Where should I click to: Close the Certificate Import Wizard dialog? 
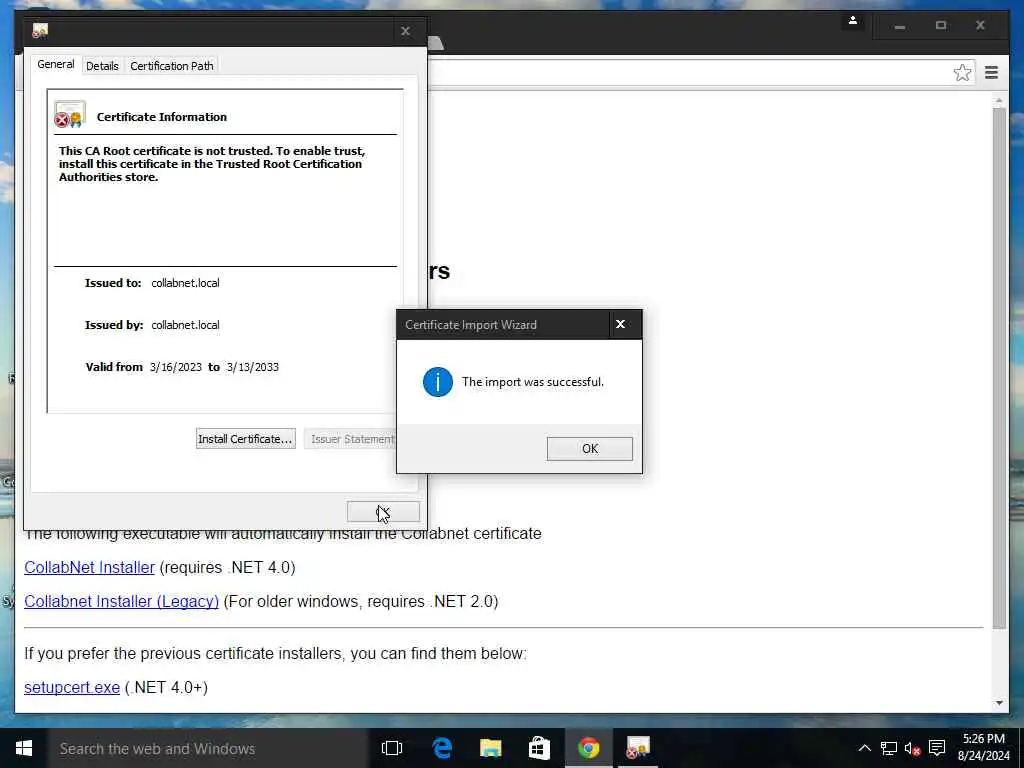click(x=620, y=324)
